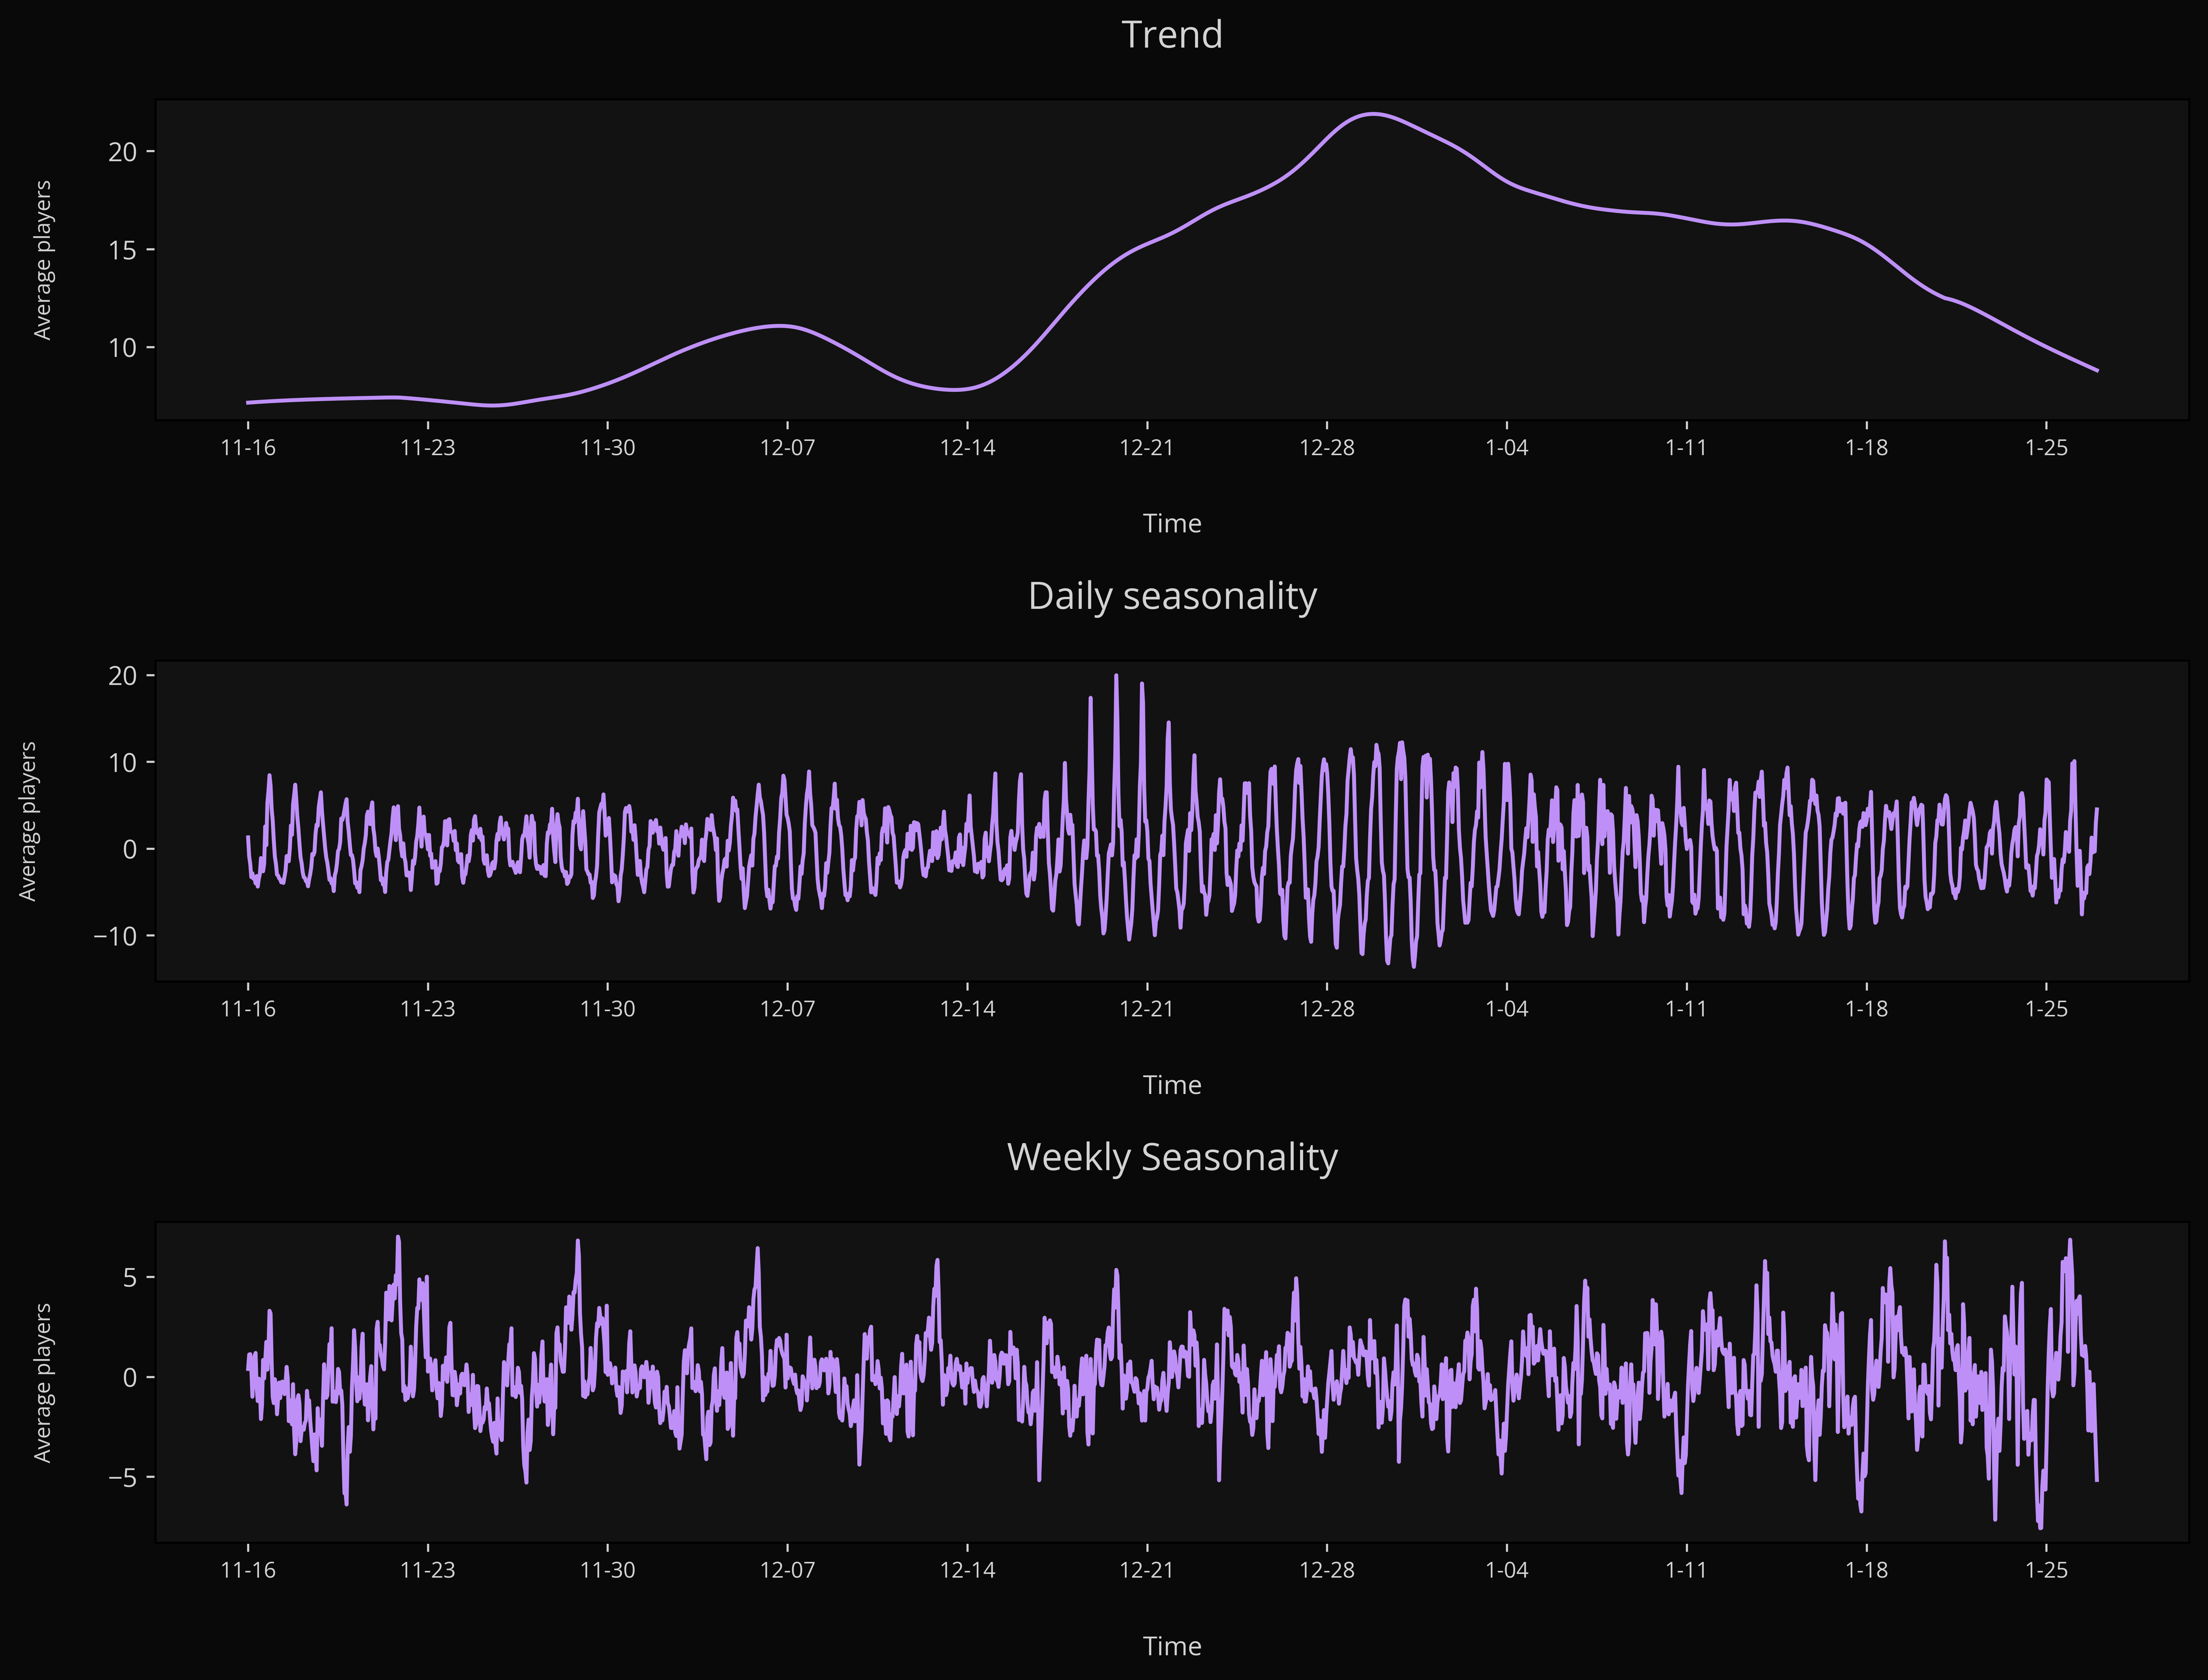The width and height of the screenshot is (2208, 1680).
Task: Select y-axis value "10" on Daily seasonality chart
Action: (123, 763)
